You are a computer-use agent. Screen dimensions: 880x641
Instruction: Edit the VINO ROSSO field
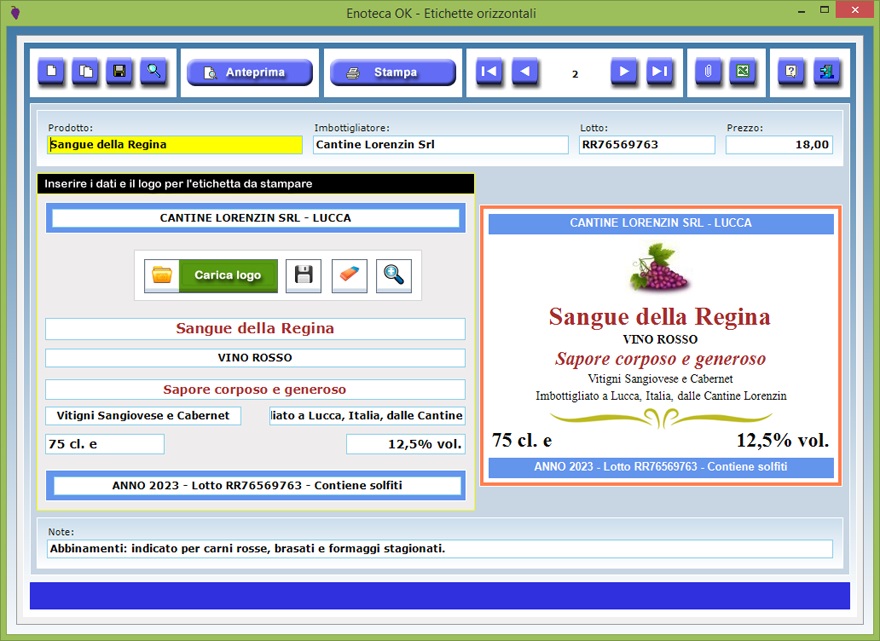point(255,358)
